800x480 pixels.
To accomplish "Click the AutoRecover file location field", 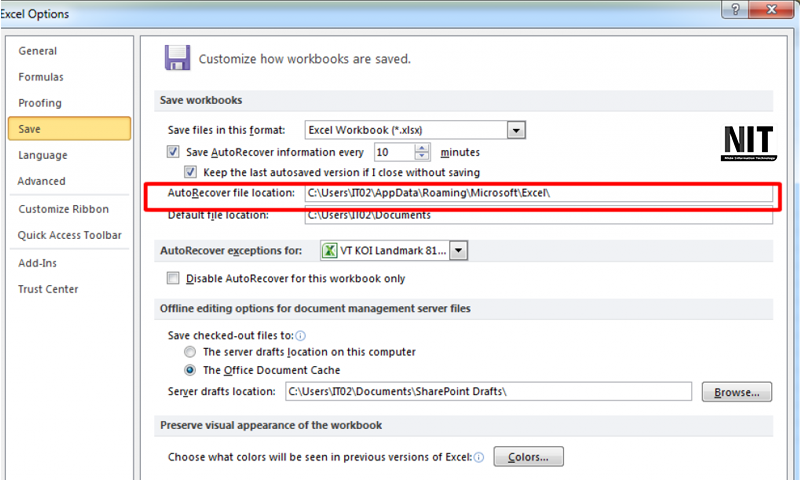I will point(538,193).
